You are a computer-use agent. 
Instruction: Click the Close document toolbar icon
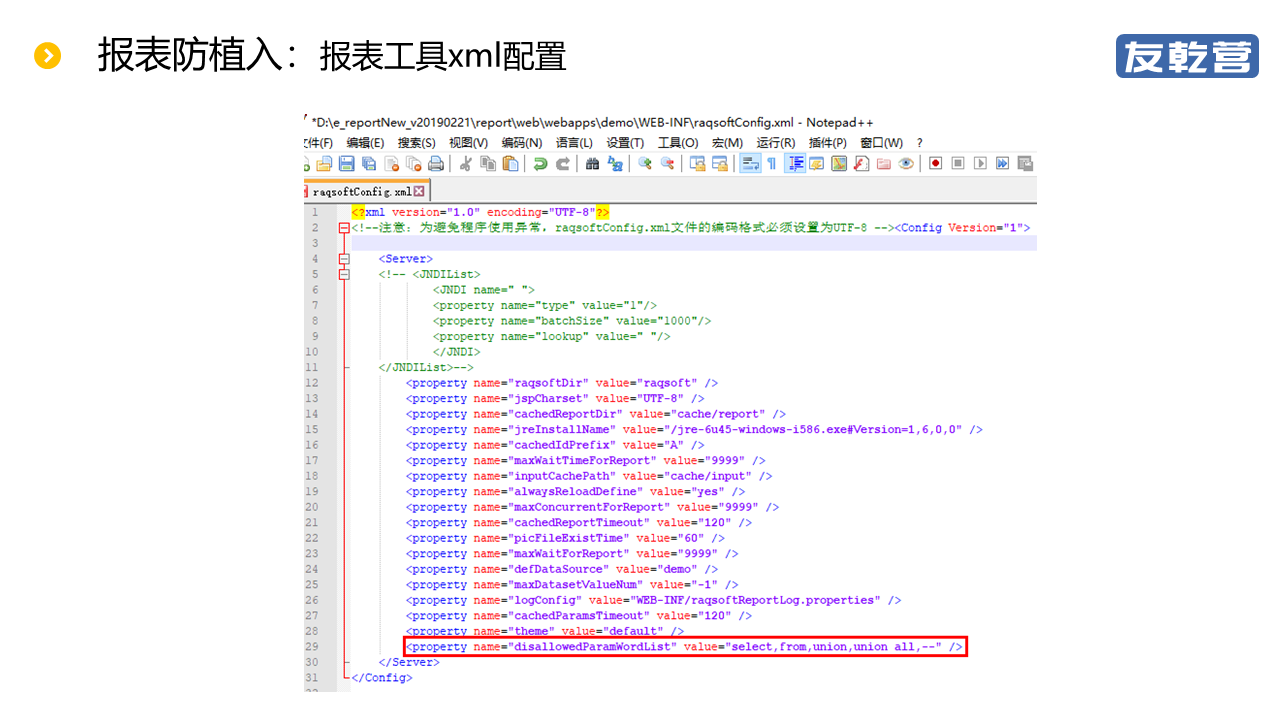point(391,164)
